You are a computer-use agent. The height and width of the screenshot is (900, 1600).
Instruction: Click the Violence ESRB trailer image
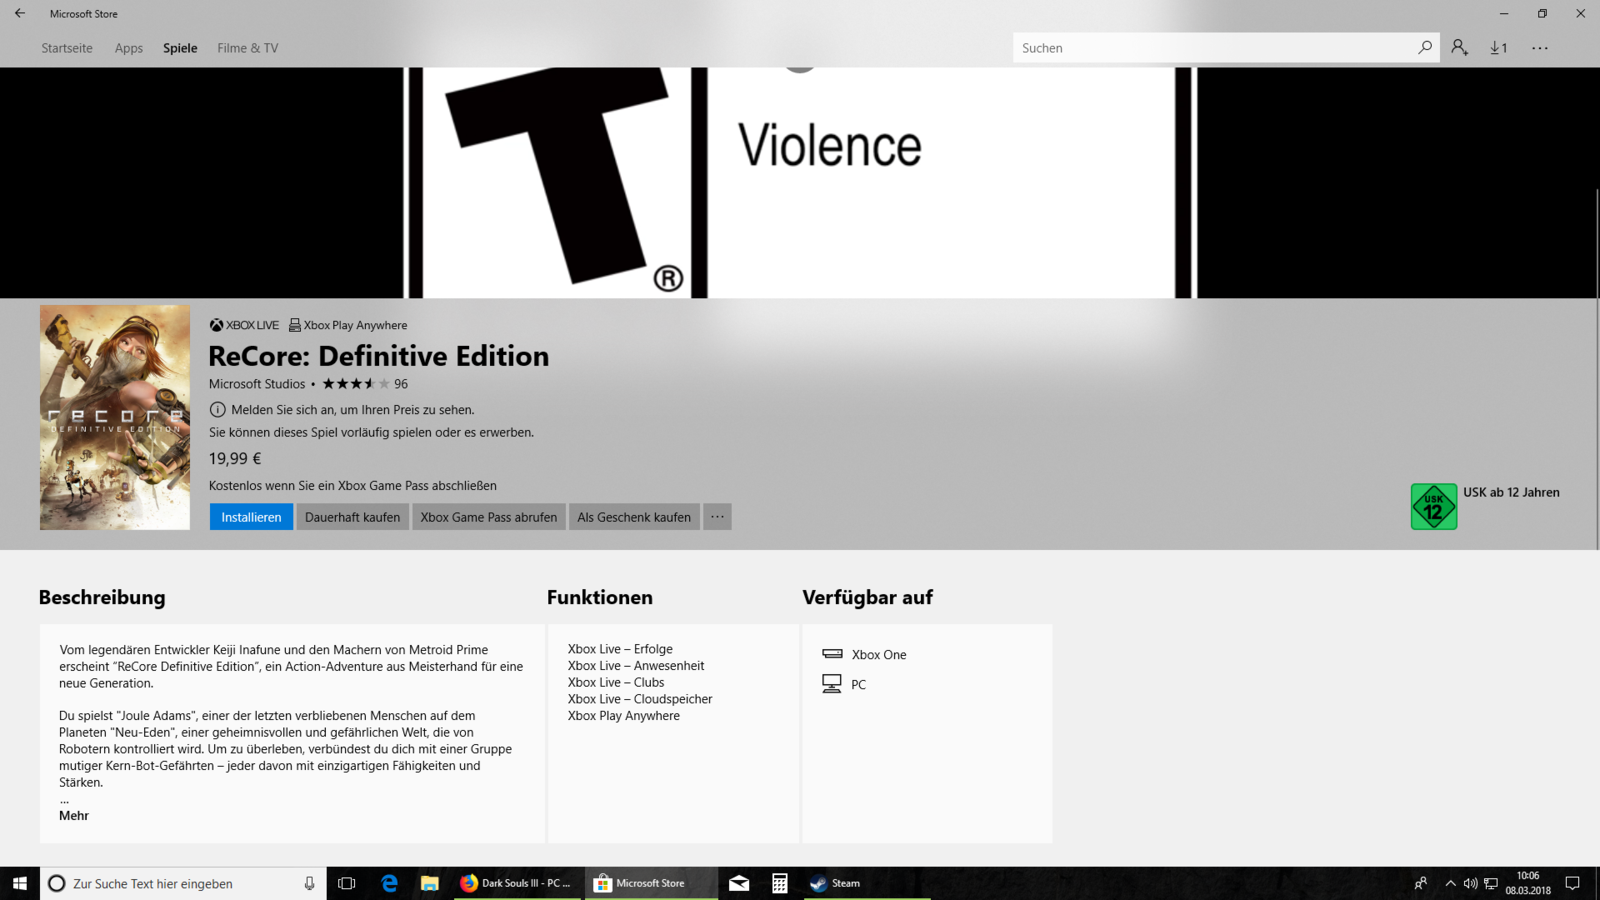[800, 183]
